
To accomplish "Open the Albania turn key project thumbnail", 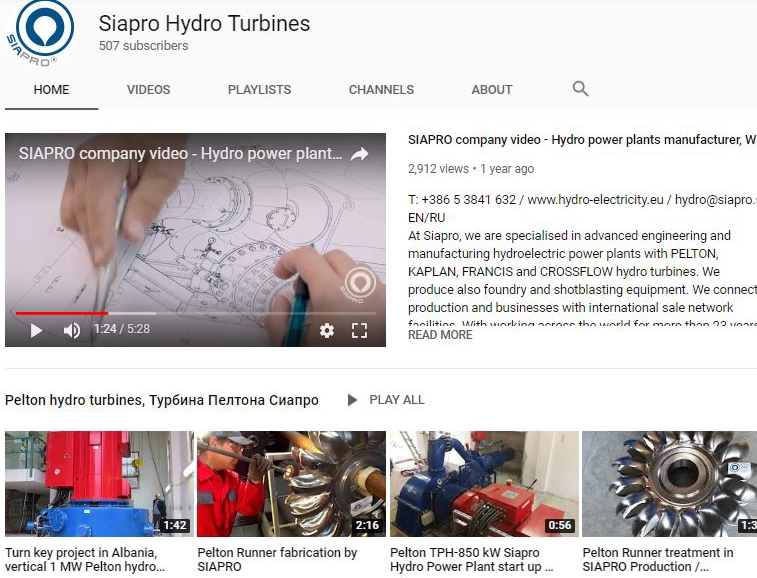I will coord(99,484).
